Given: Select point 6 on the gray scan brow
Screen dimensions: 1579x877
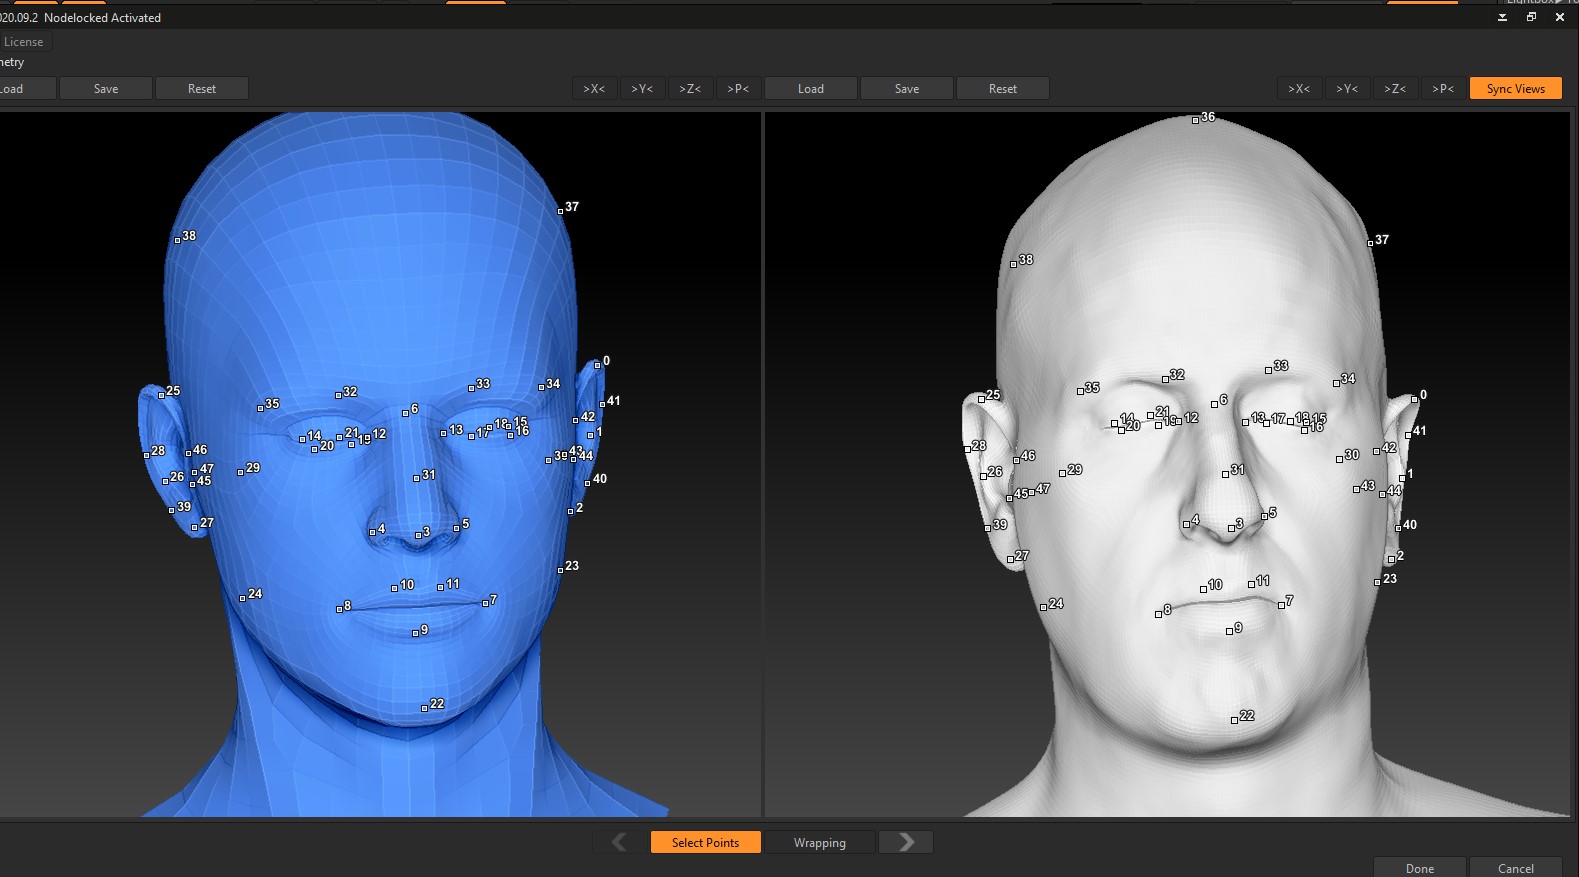Looking at the screenshot, I should (1215, 404).
